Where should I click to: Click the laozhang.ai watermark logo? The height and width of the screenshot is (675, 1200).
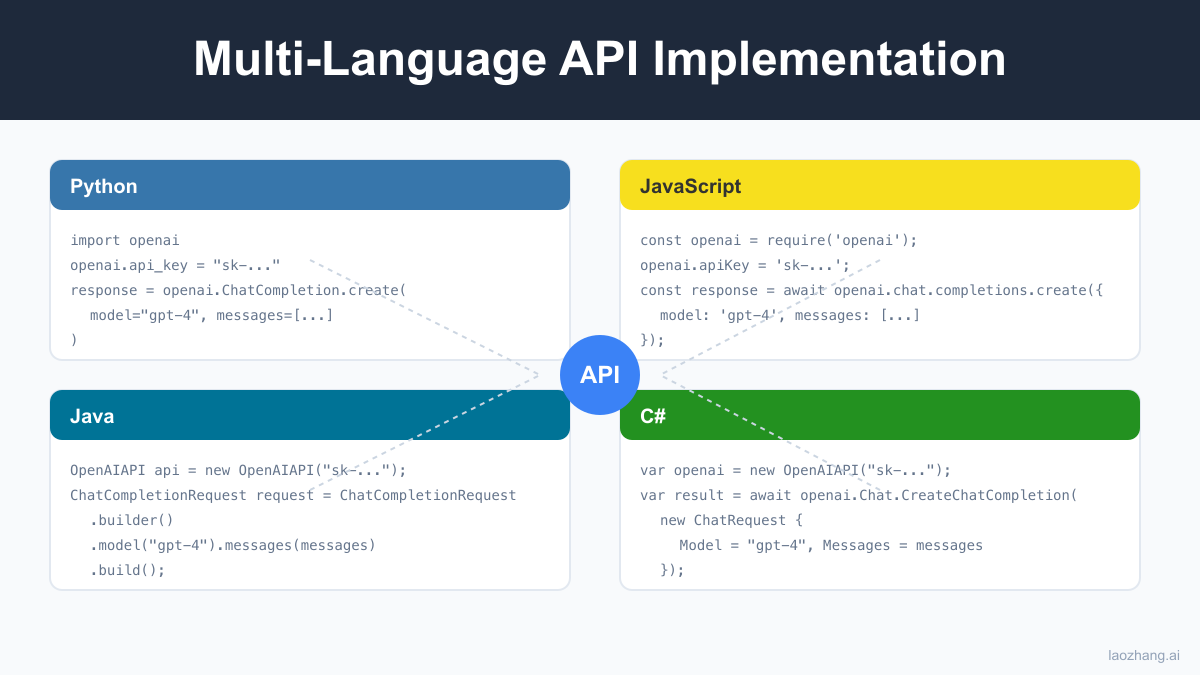[x=1143, y=656]
